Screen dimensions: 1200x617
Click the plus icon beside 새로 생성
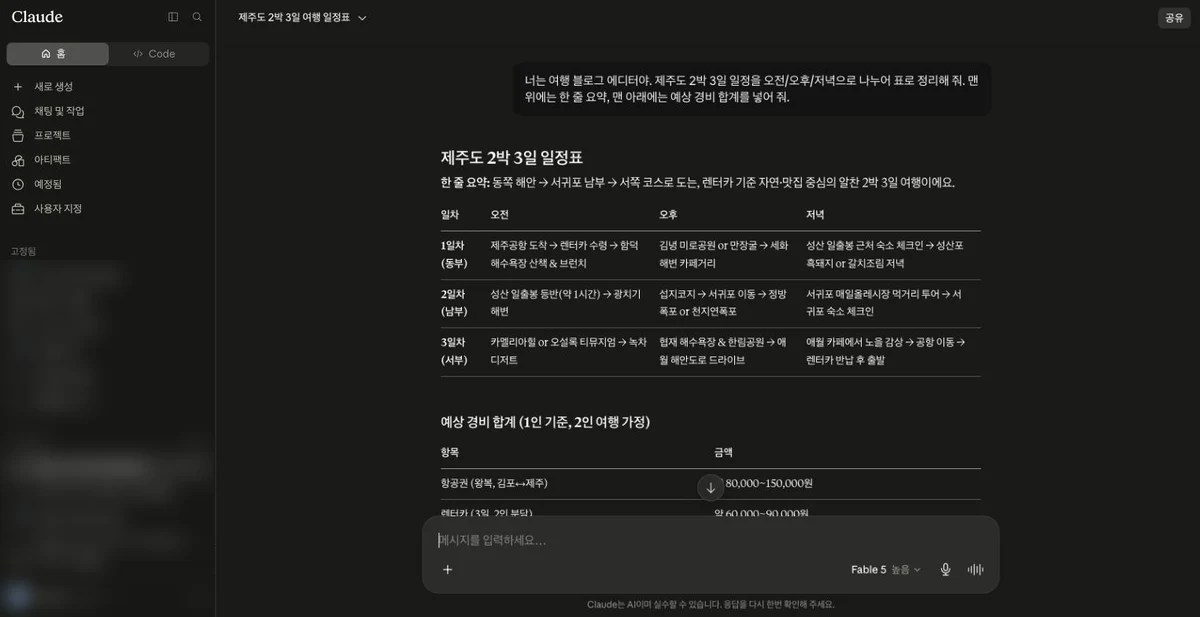click(17, 87)
